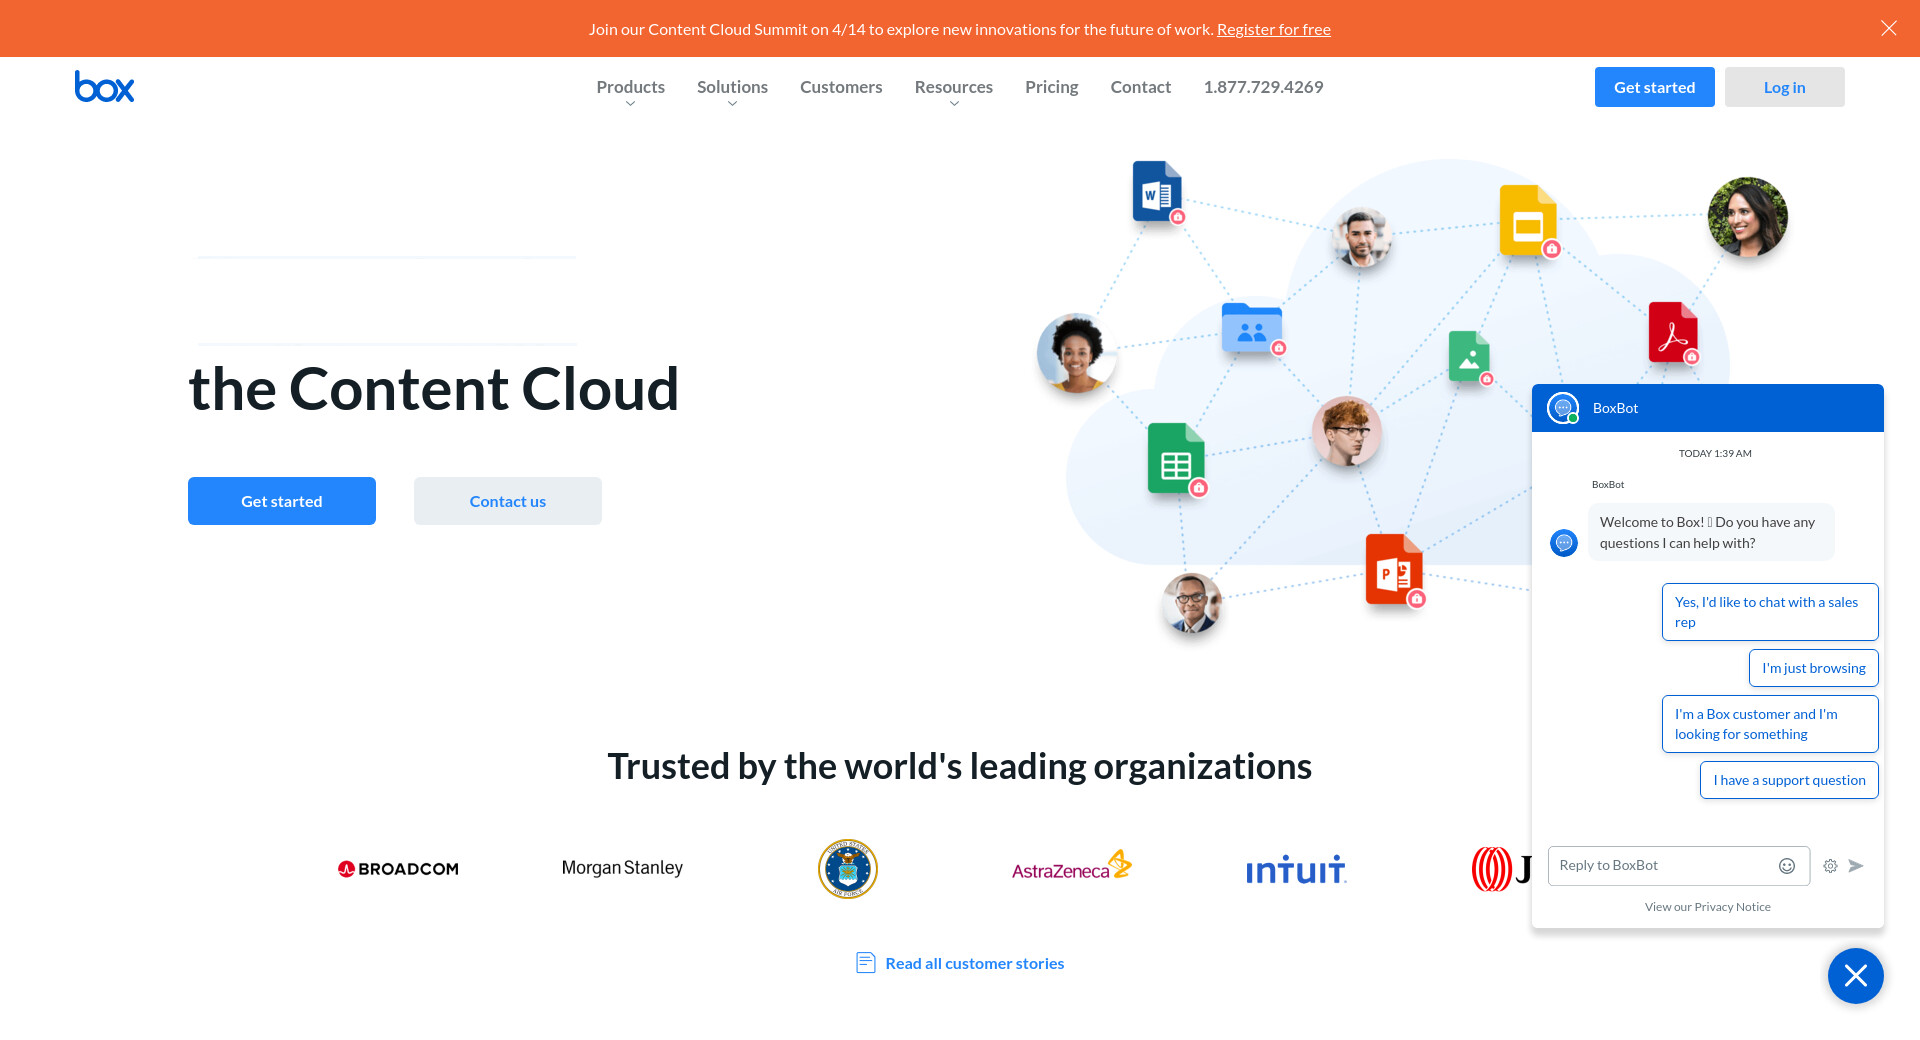Click the yellow Google Slides icon
The width and height of the screenshot is (1920, 1040).
point(1528,221)
